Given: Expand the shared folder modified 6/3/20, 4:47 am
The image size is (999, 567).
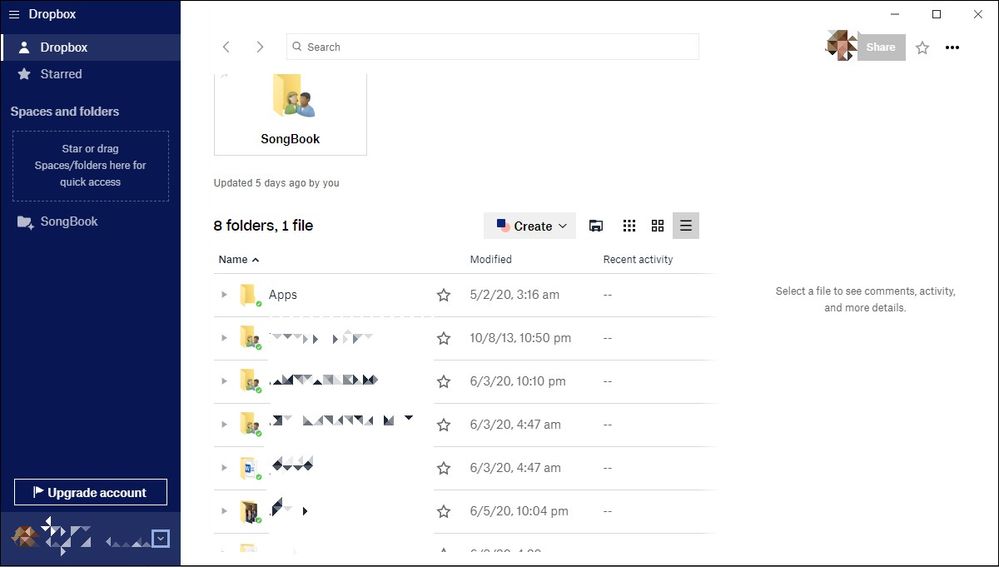Looking at the screenshot, I should tap(224, 424).
